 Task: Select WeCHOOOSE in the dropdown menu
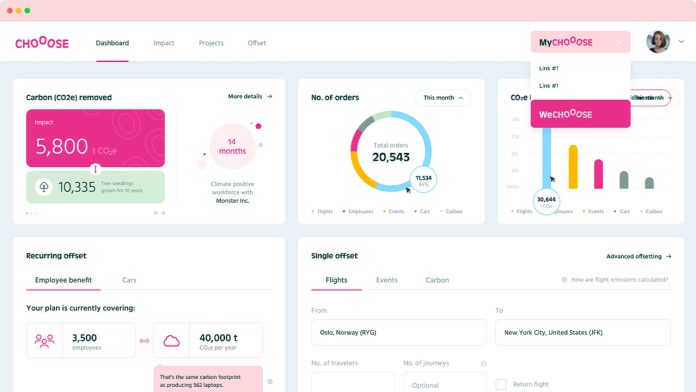pyautogui.click(x=580, y=114)
